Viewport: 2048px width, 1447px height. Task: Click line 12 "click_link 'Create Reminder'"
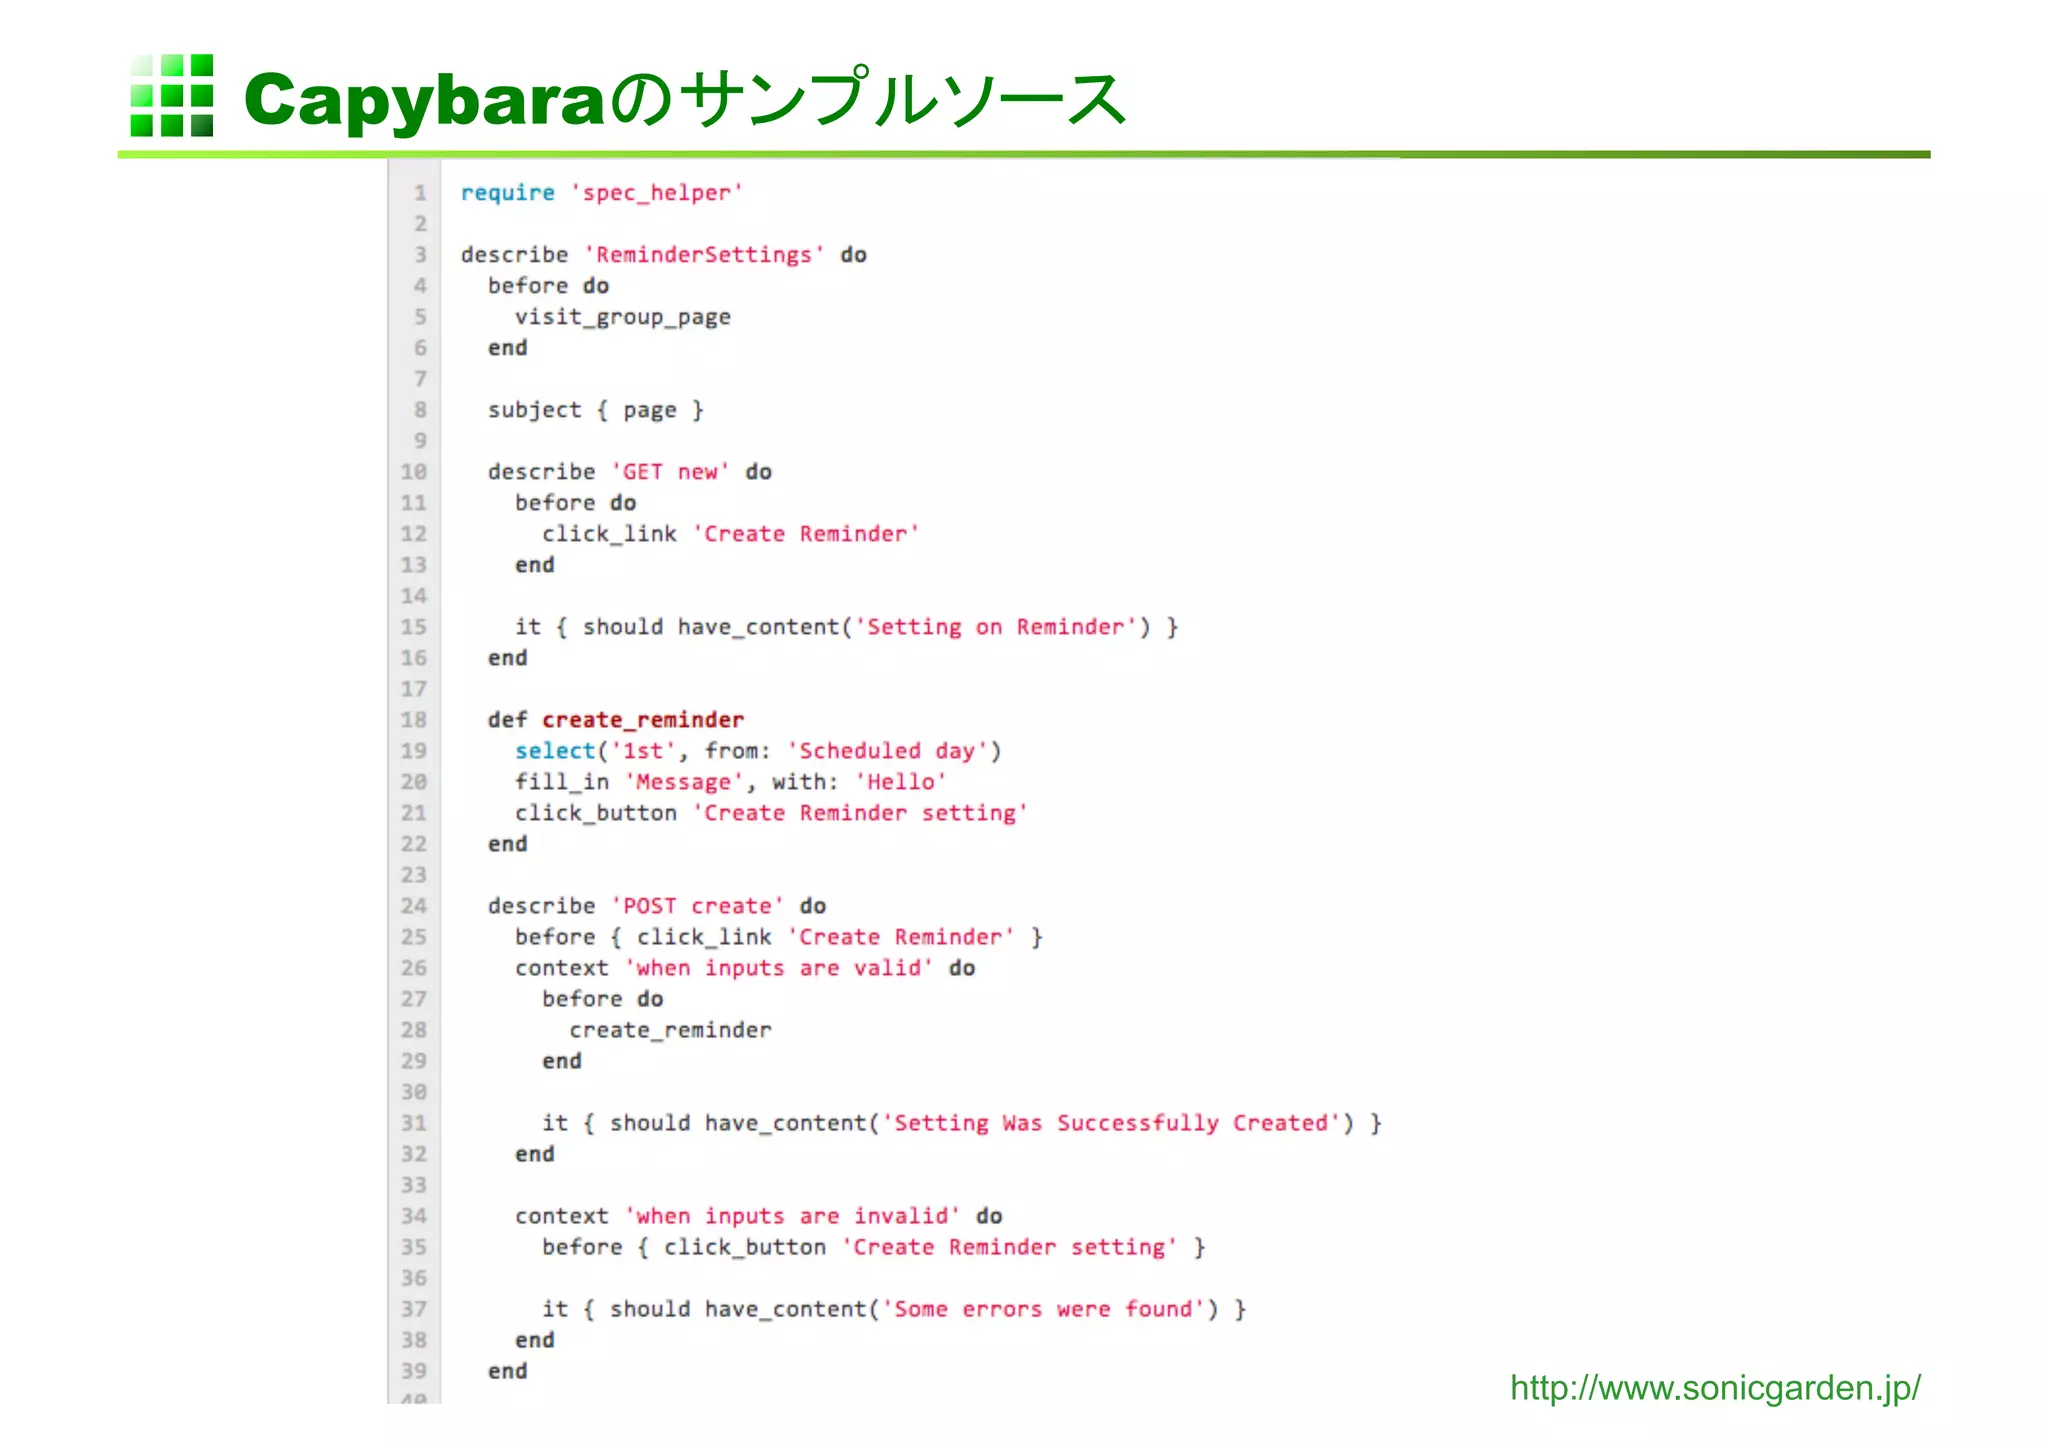[x=730, y=534]
